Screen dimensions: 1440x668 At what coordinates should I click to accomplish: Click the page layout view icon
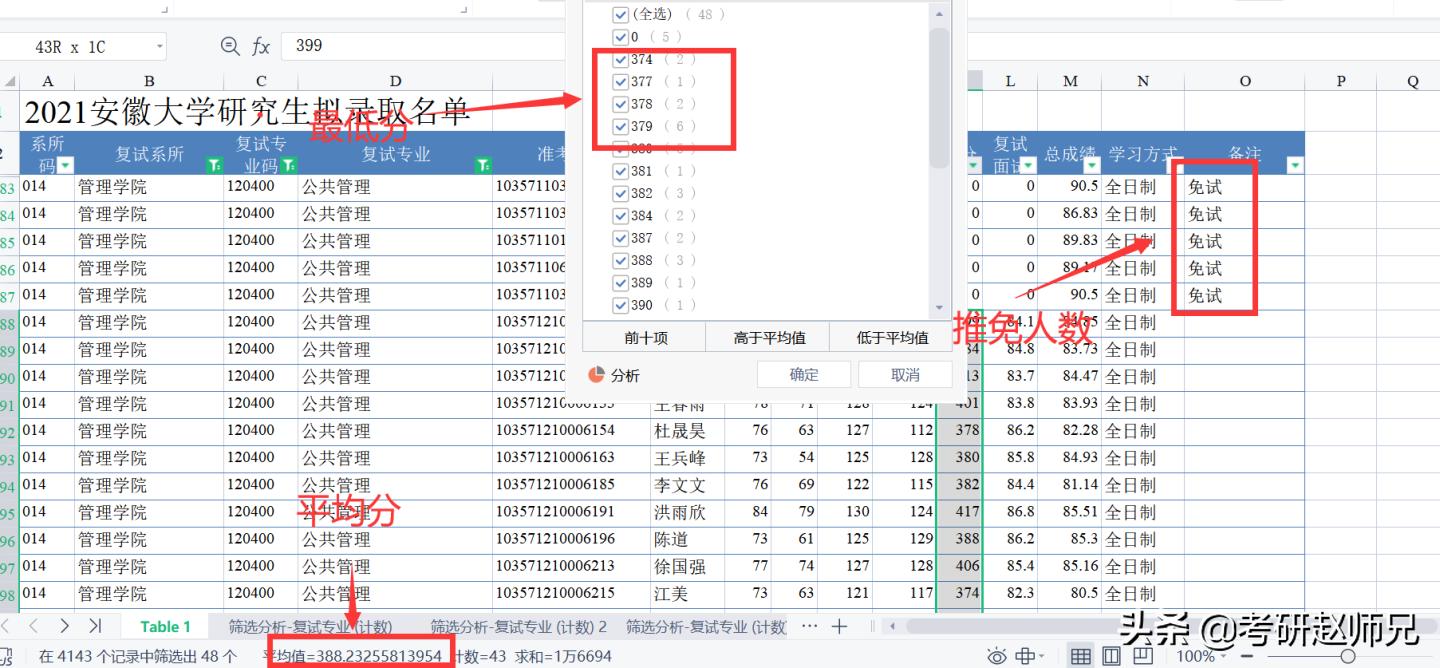(x=1111, y=655)
